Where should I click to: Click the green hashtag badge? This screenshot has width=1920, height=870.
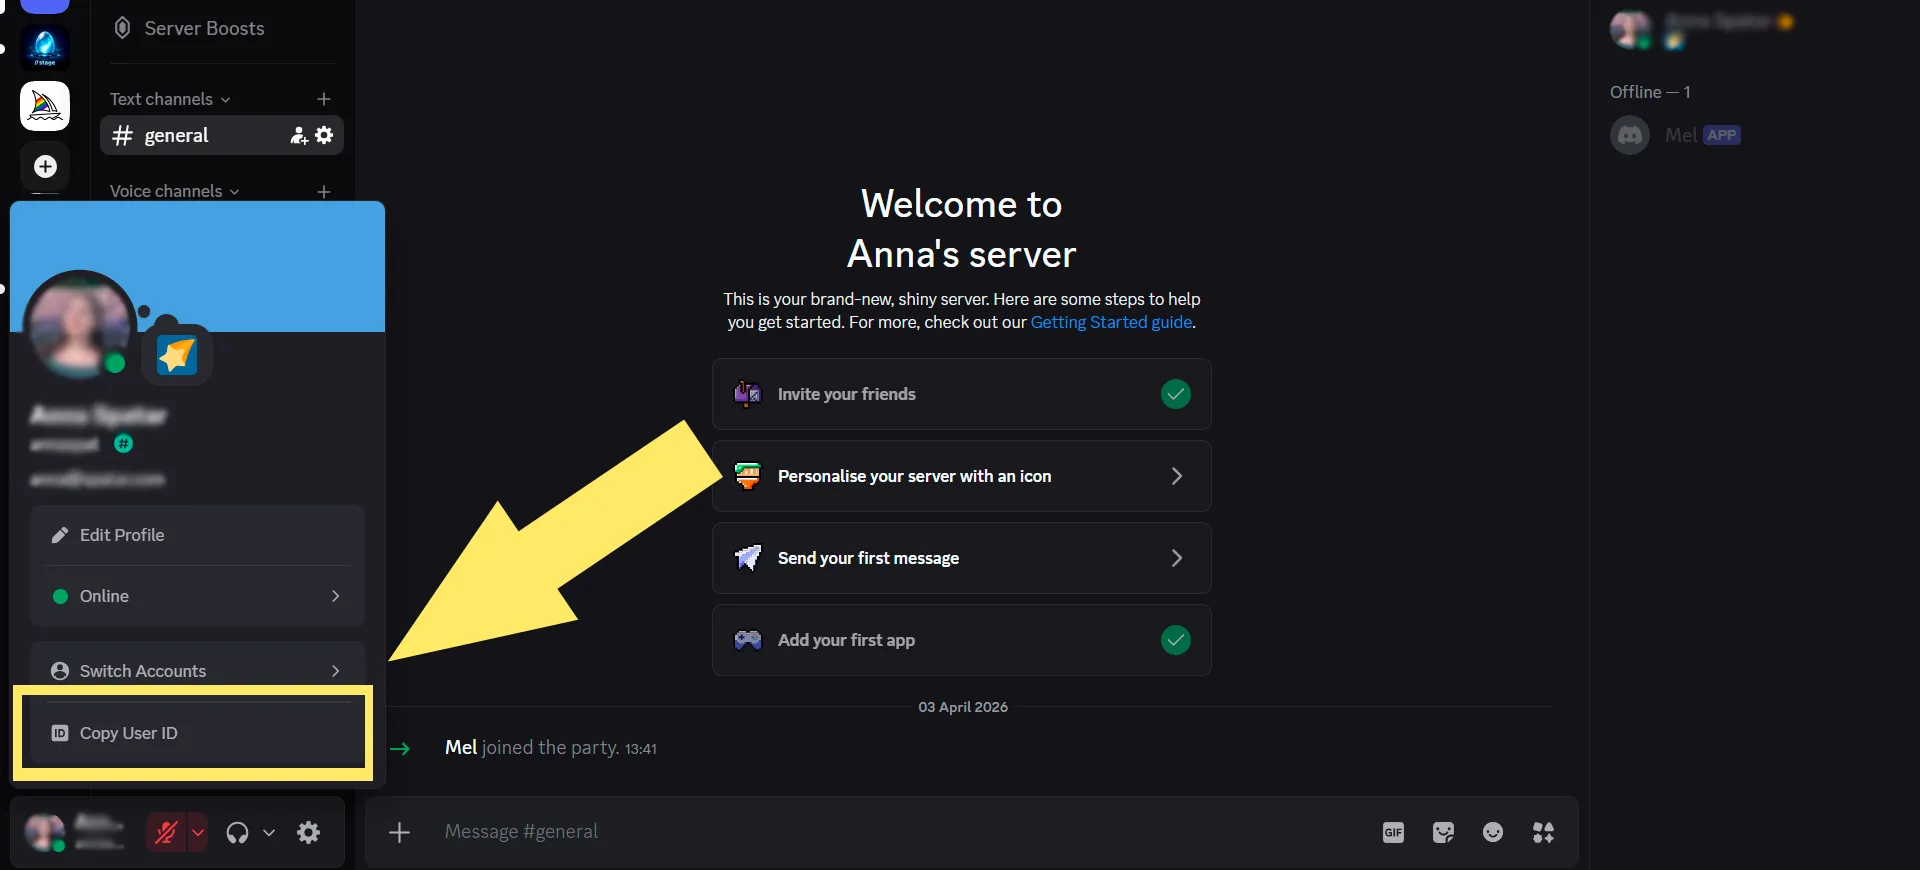click(x=124, y=444)
